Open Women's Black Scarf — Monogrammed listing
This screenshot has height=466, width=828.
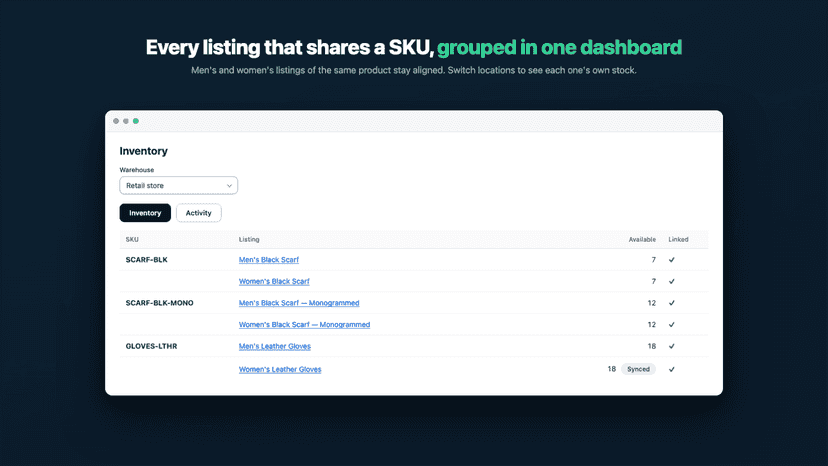point(304,324)
